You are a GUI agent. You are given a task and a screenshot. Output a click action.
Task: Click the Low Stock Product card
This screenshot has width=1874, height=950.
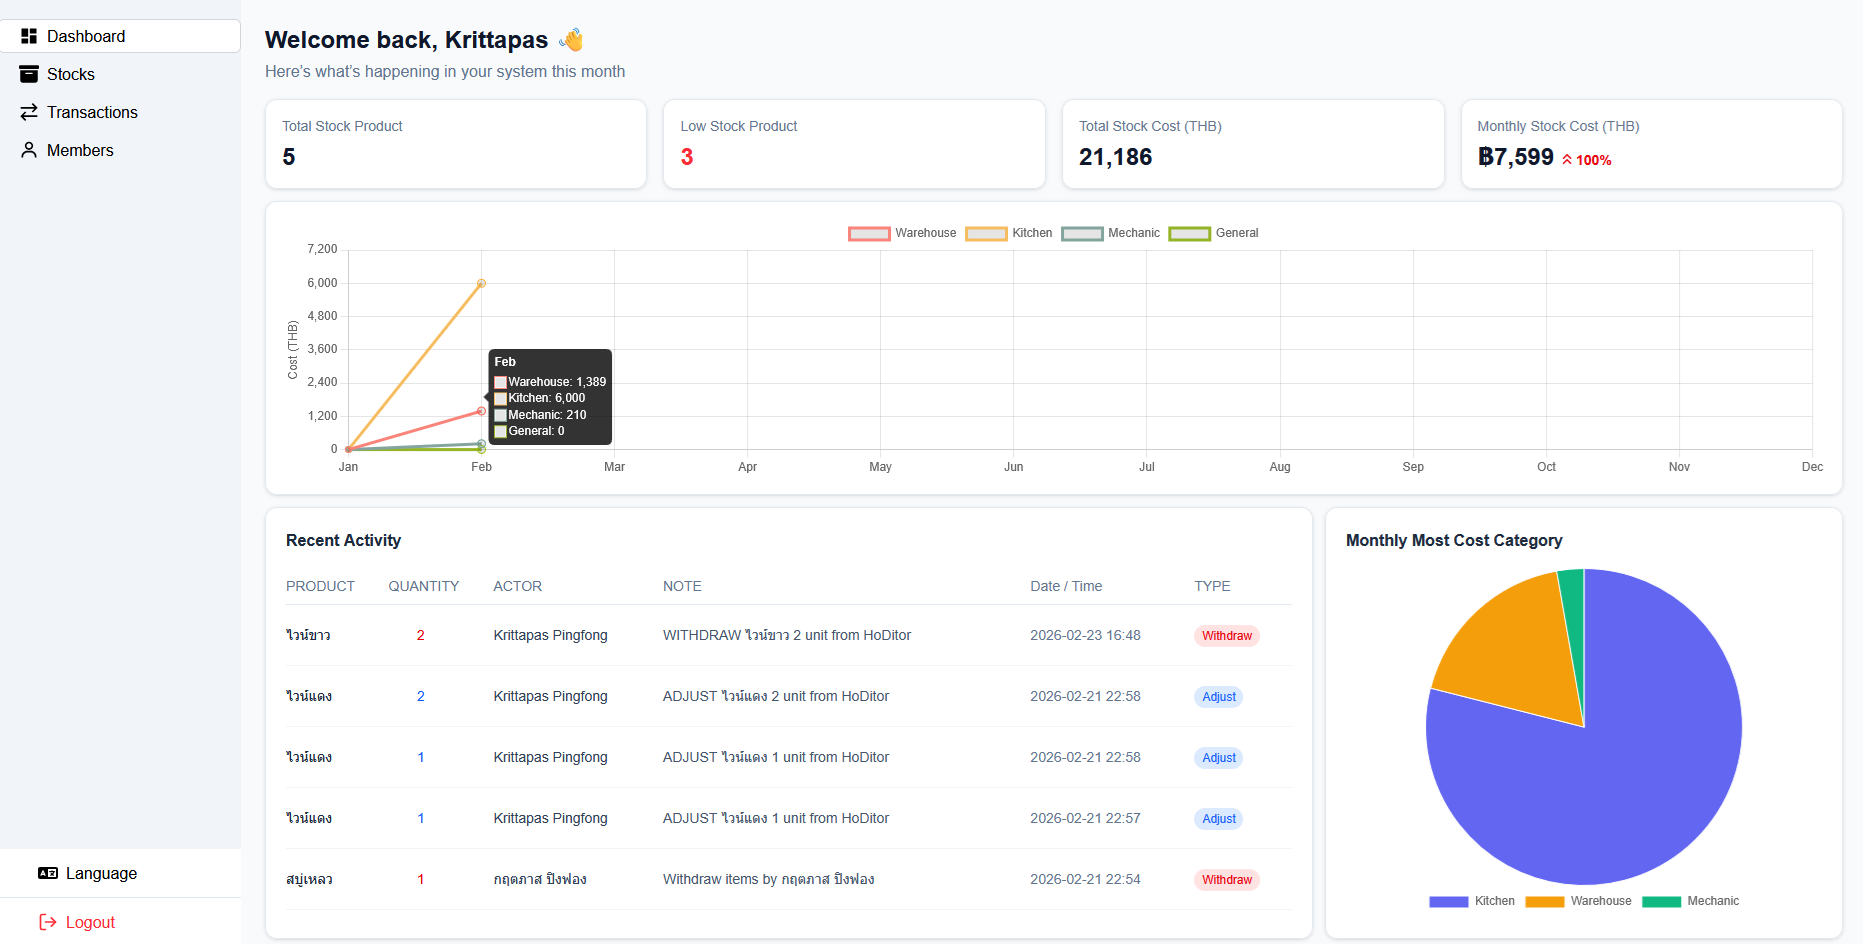(x=854, y=144)
